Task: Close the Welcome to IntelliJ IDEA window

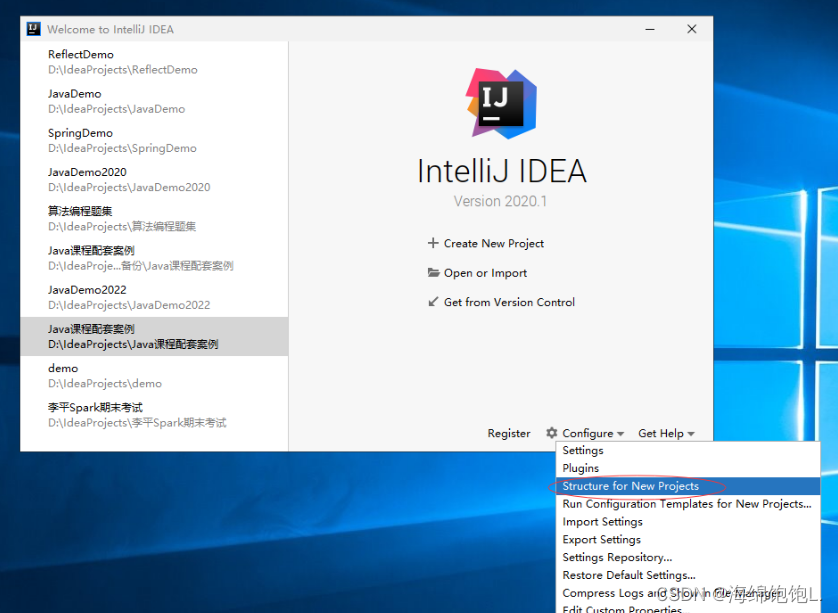Action: click(692, 29)
